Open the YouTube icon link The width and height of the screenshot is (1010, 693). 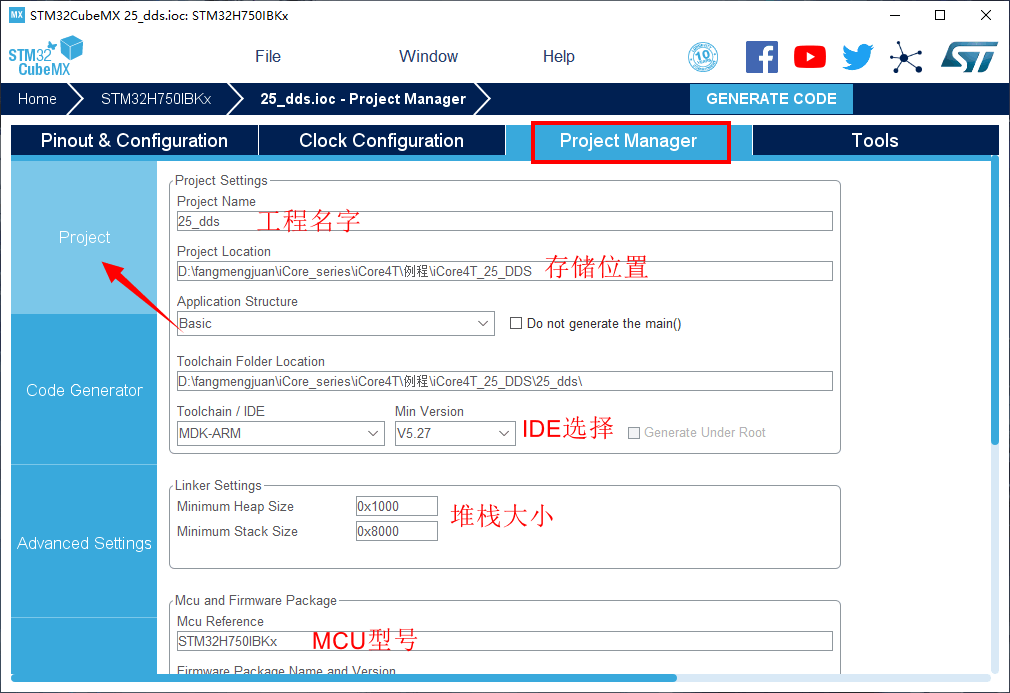(x=810, y=57)
